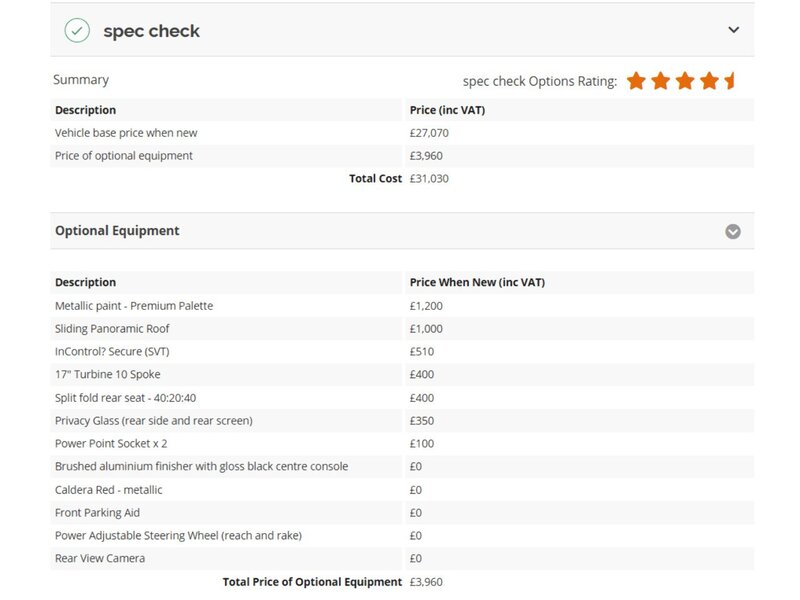This screenshot has height=600, width=800.
Task: Click the fourth orange rating star
Action: click(710, 81)
